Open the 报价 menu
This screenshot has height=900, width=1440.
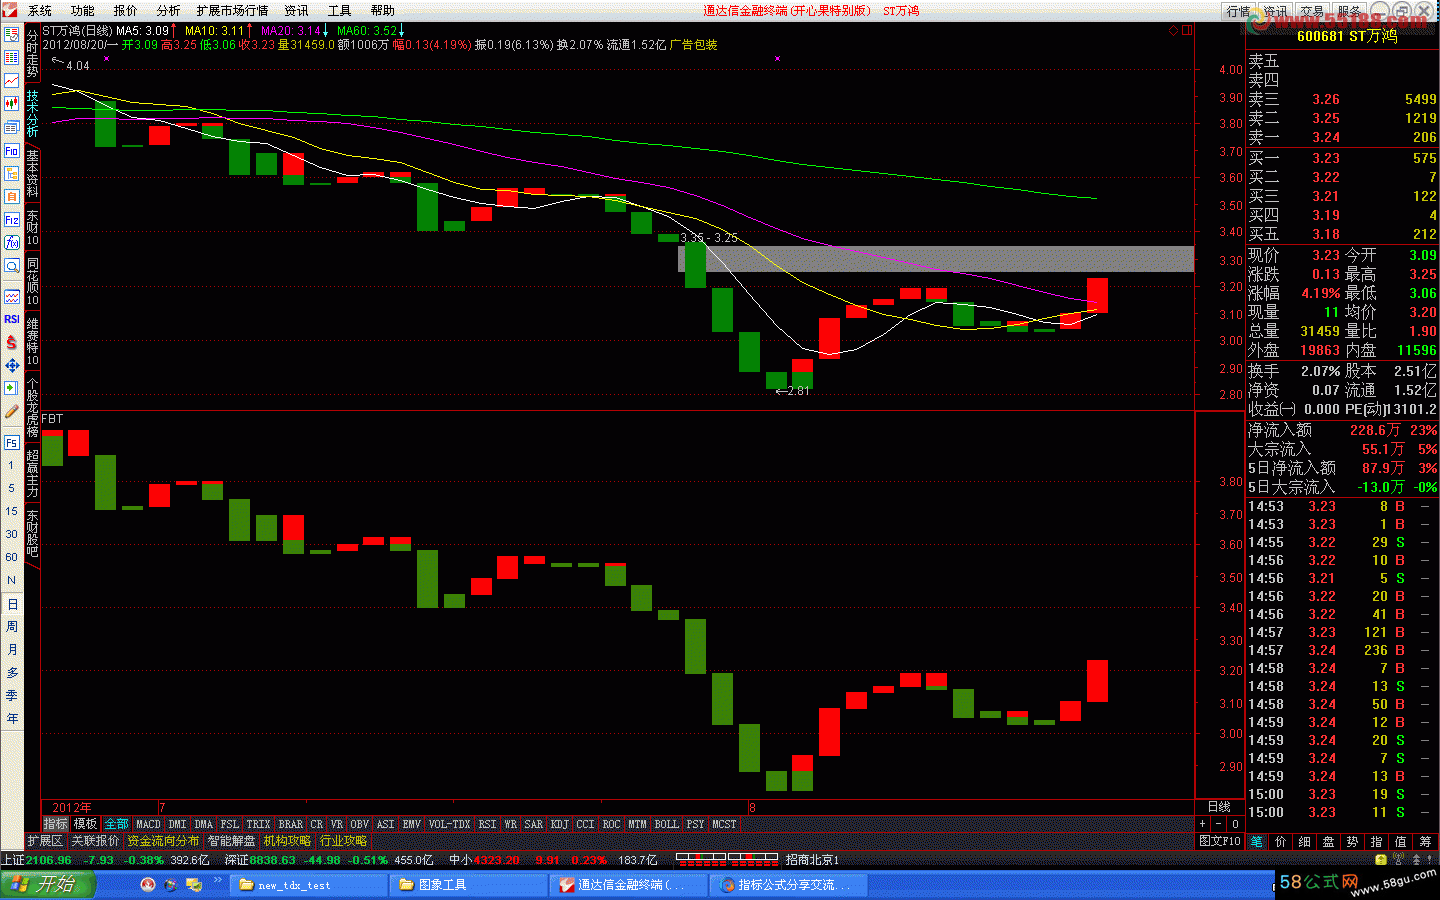click(x=126, y=11)
